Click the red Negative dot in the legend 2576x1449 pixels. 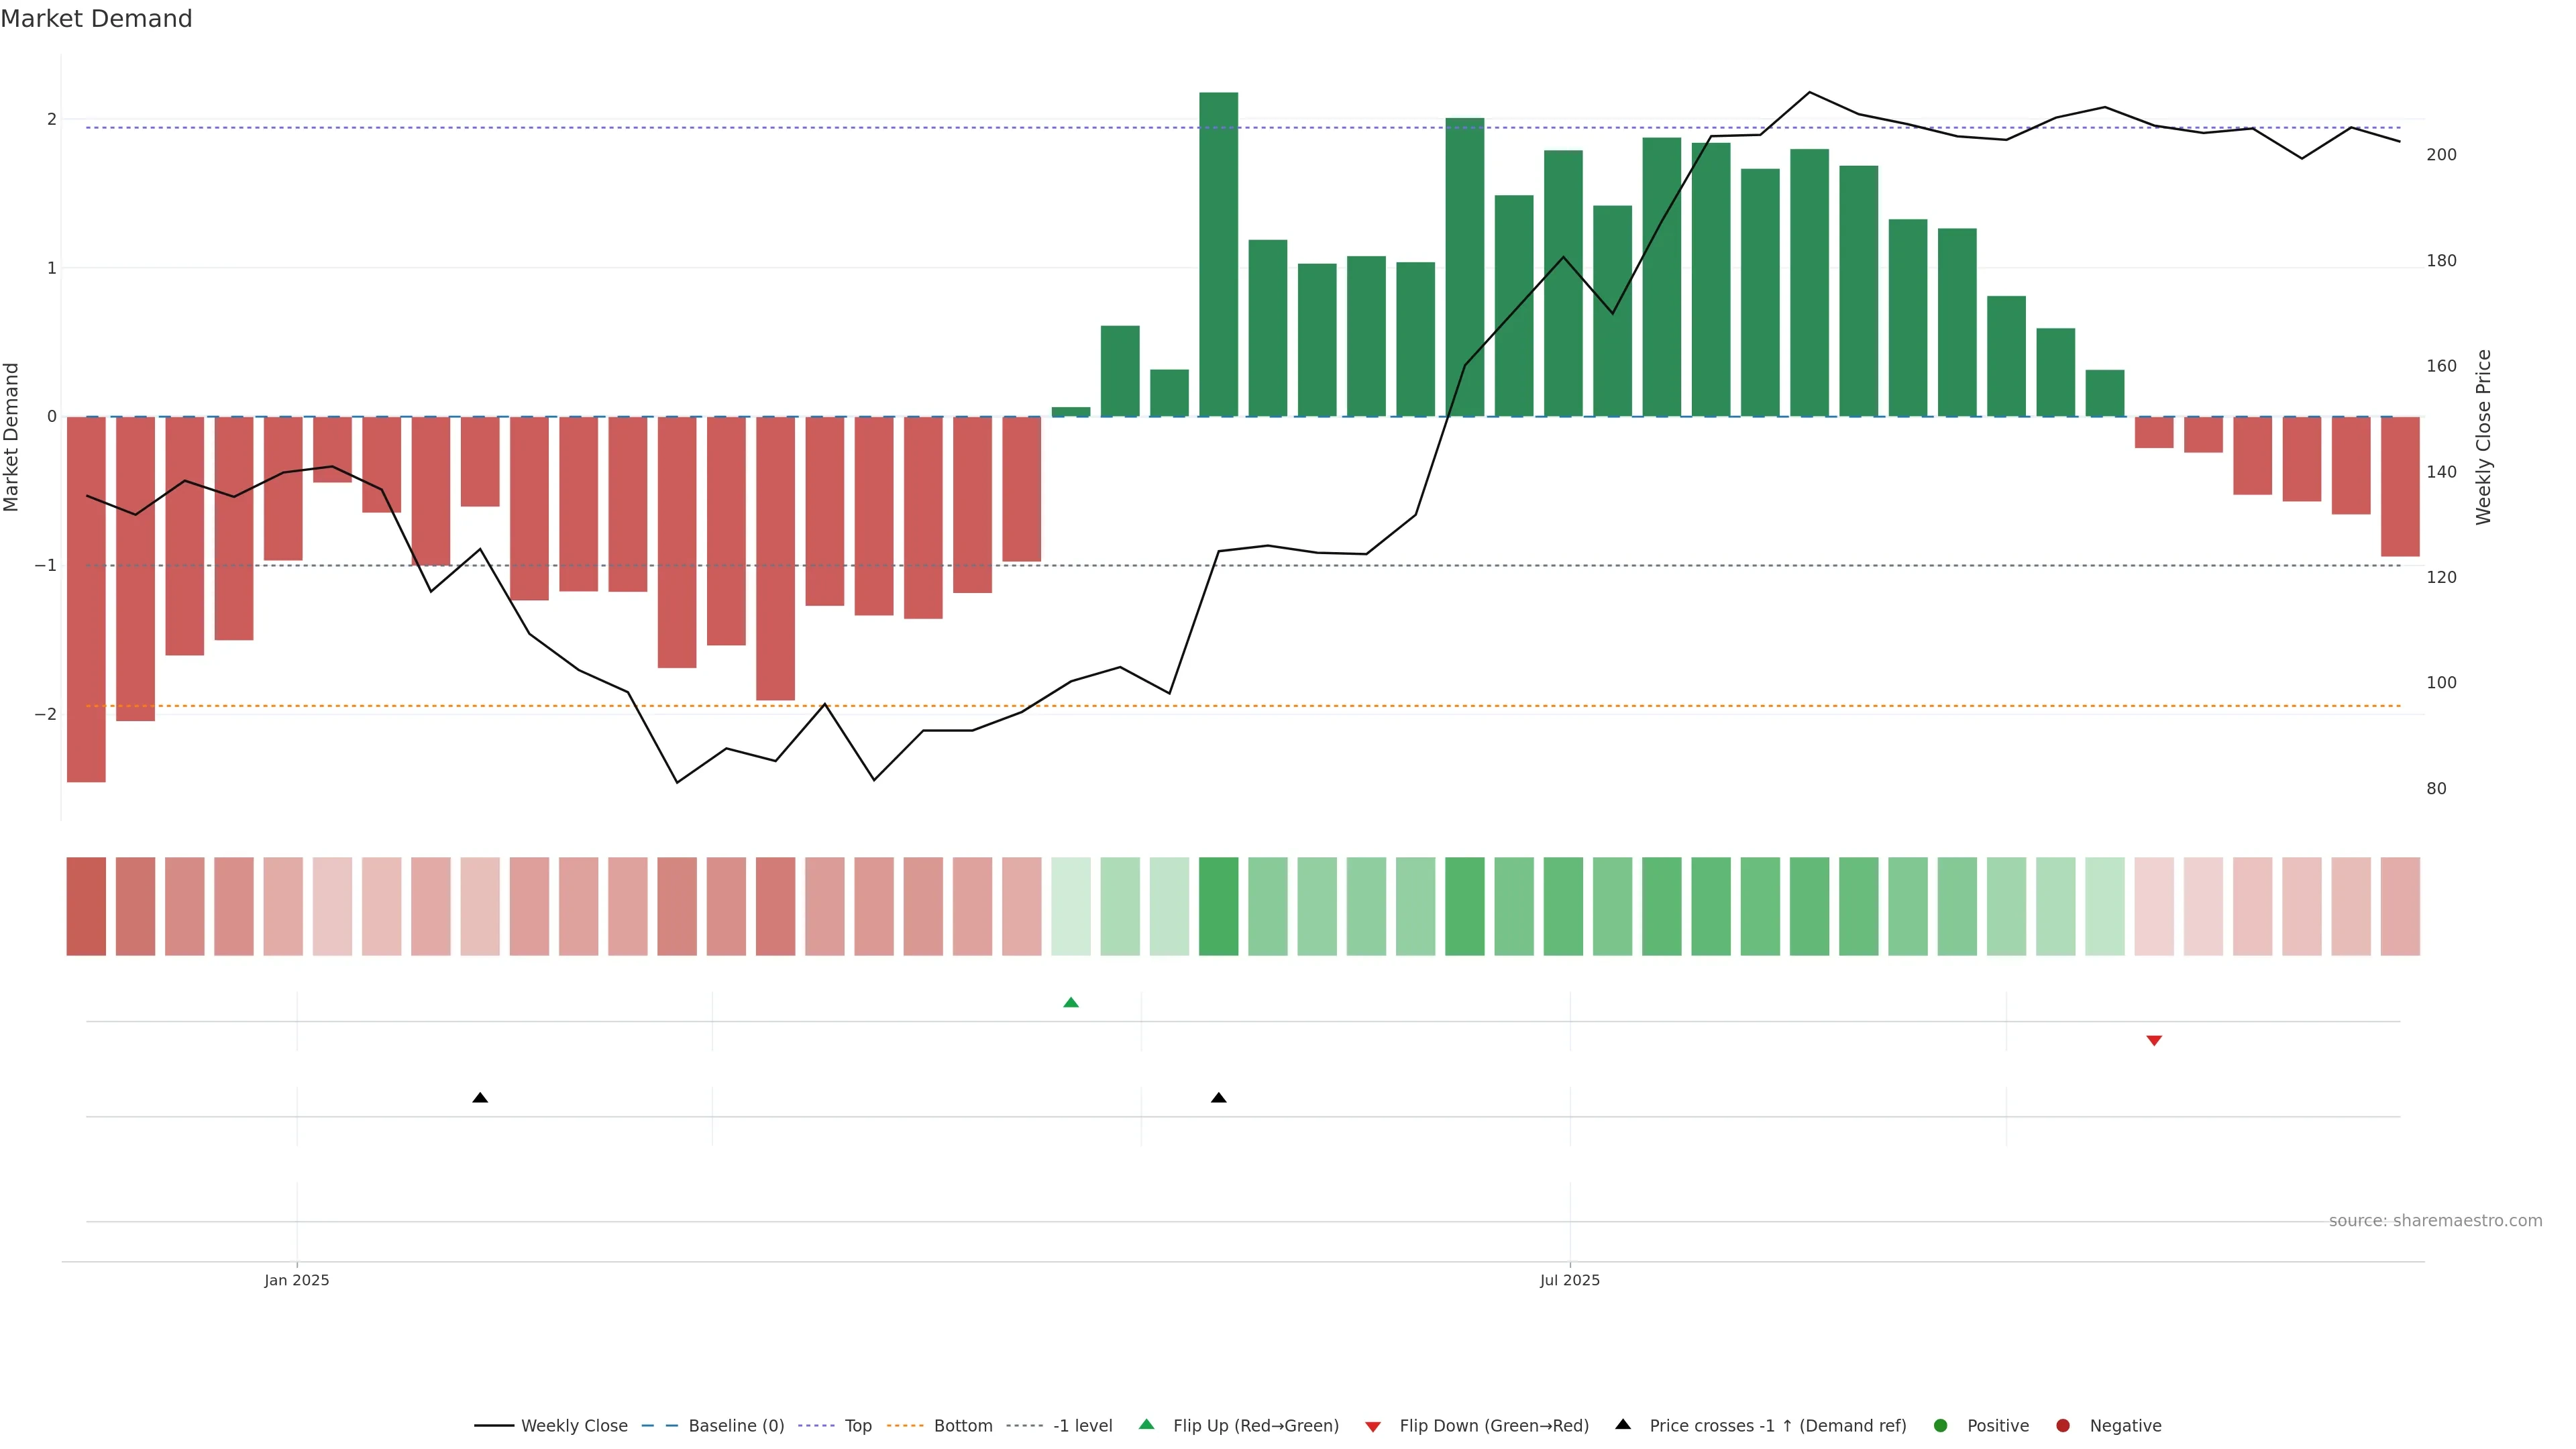(x=2063, y=1425)
